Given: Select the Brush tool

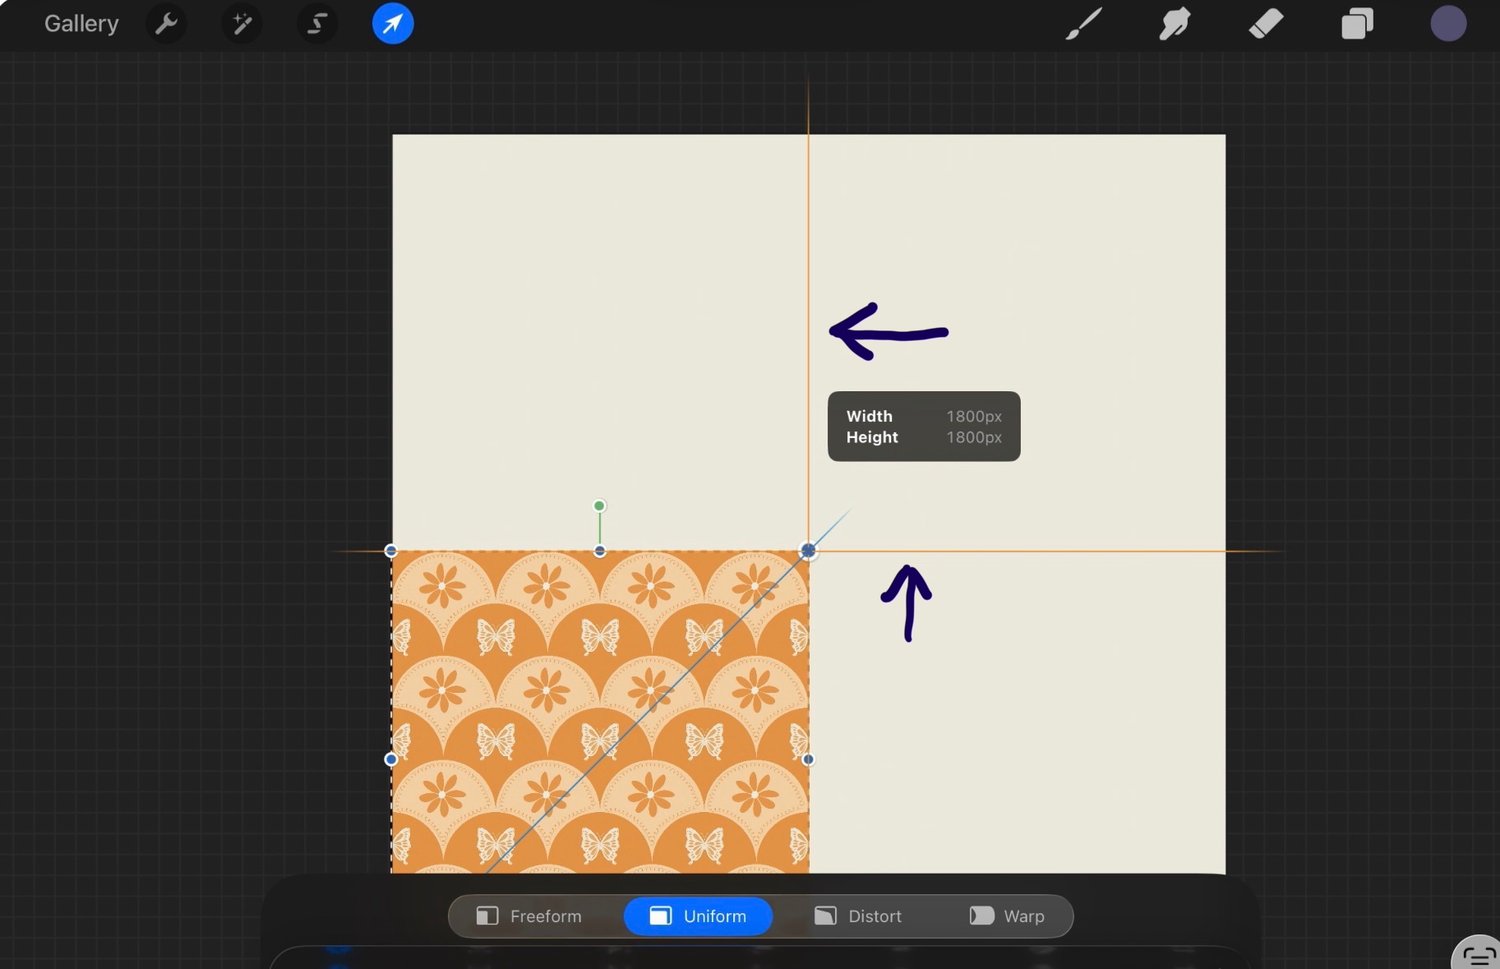Looking at the screenshot, I should 1084,23.
